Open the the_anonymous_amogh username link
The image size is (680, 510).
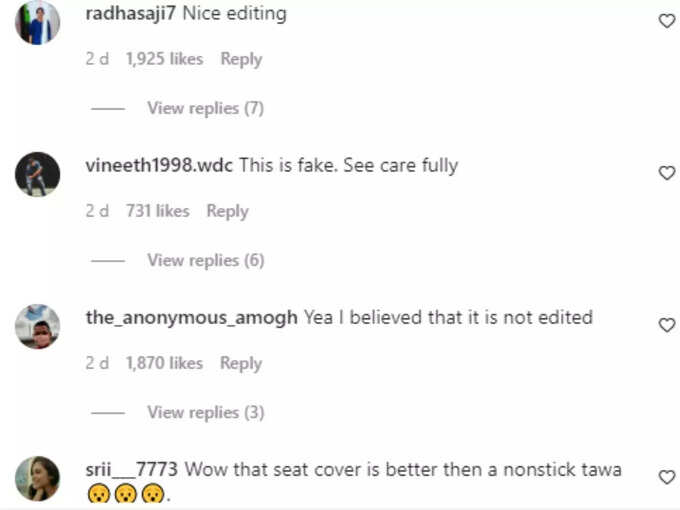(191, 318)
